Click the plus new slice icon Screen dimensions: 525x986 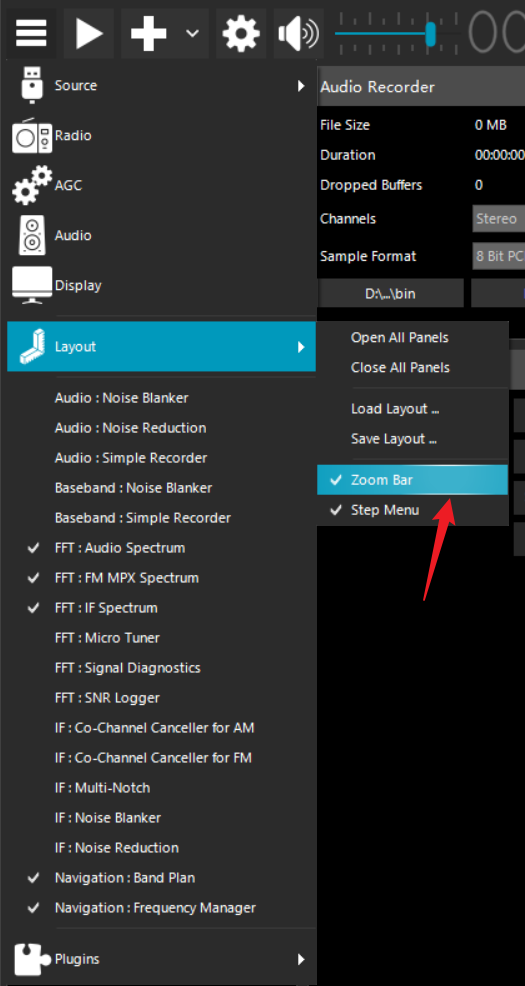[148, 33]
